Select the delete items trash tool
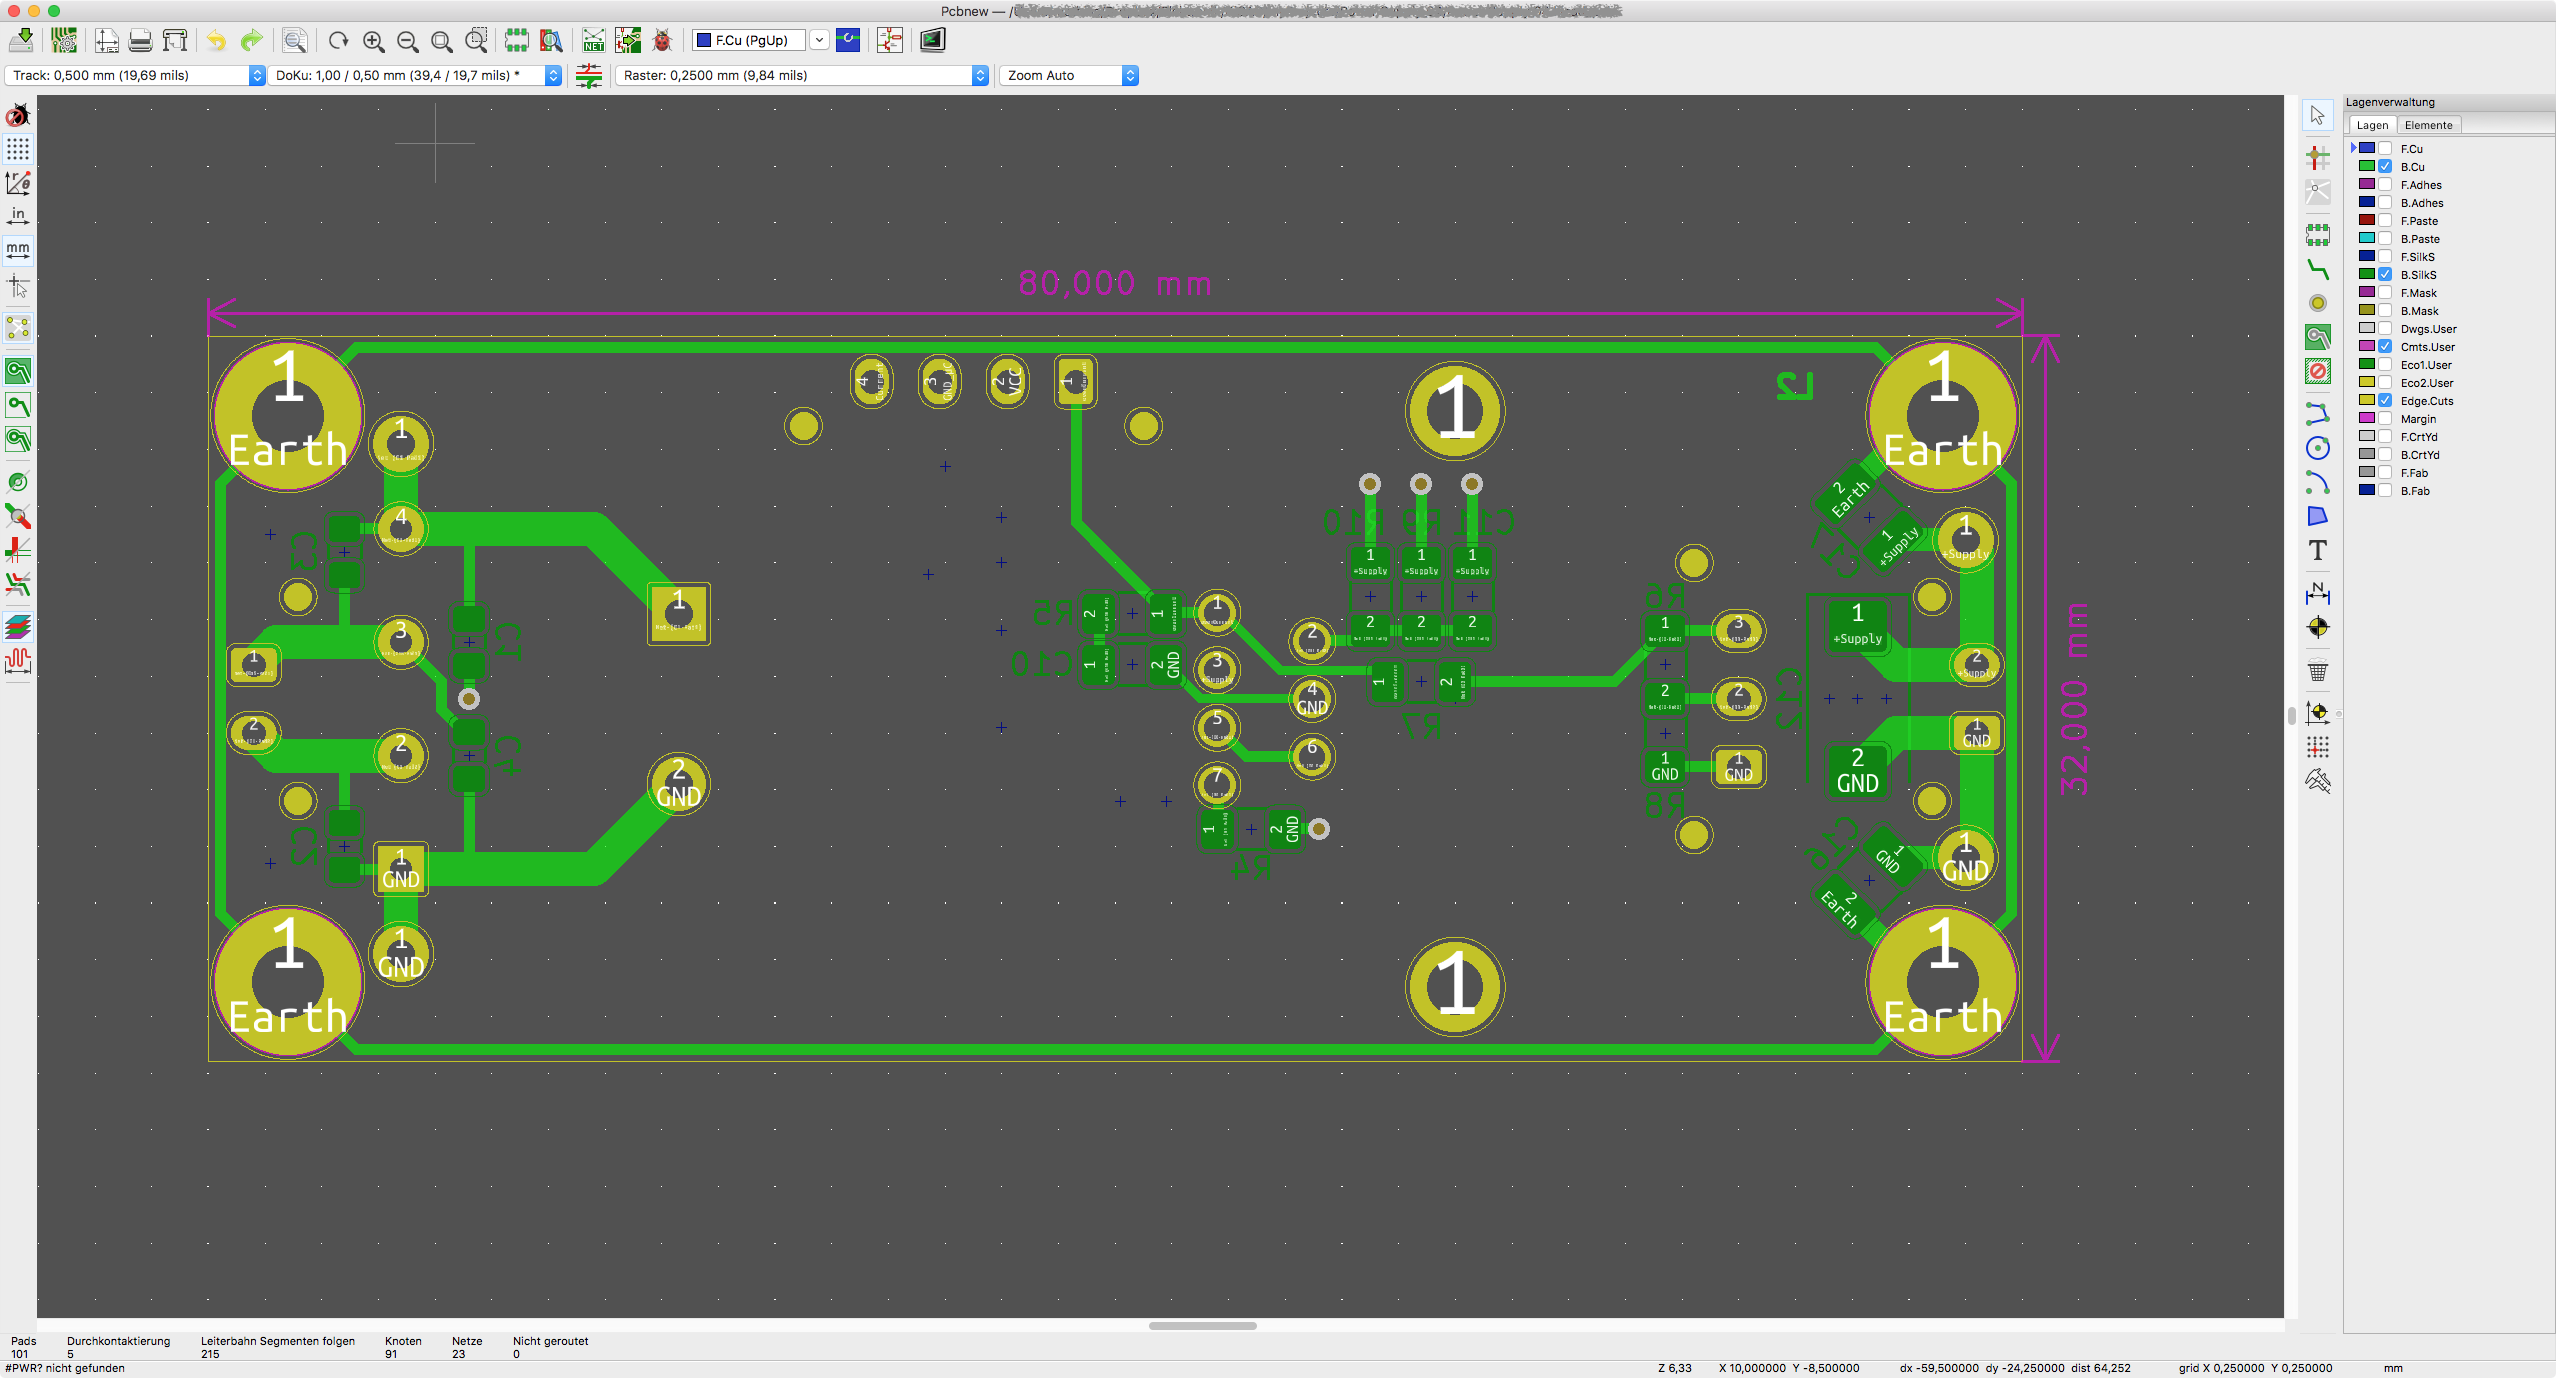The image size is (2556, 1378). point(2318,671)
